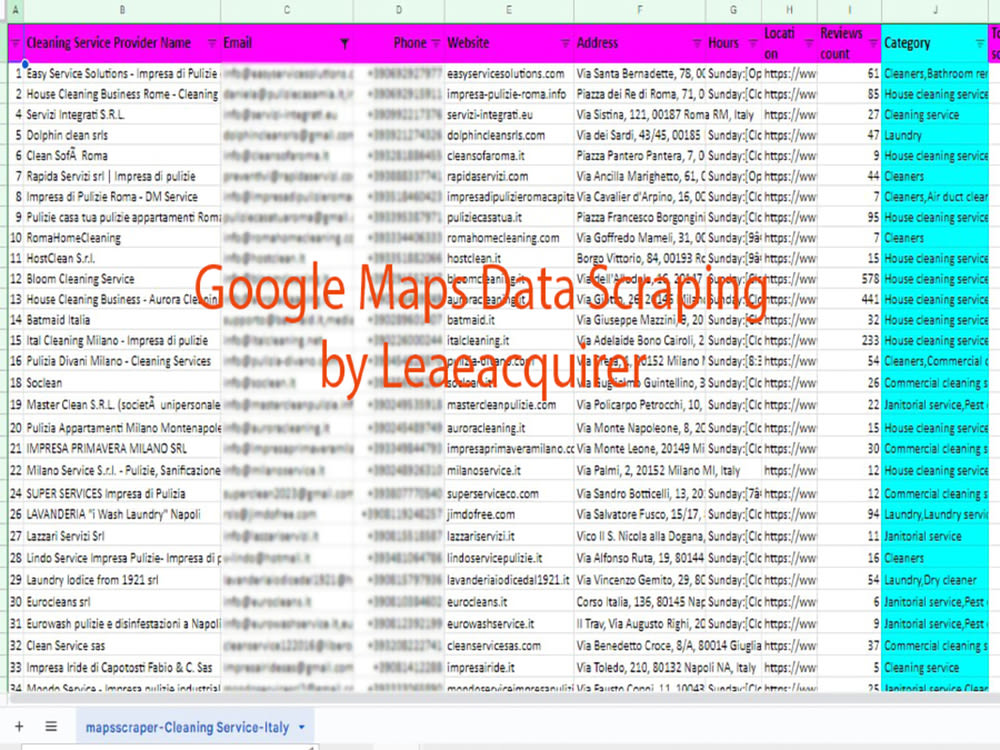The height and width of the screenshot is (750, 1000).
Task: Click reviews count cell '578'
Action: [849, 279]
